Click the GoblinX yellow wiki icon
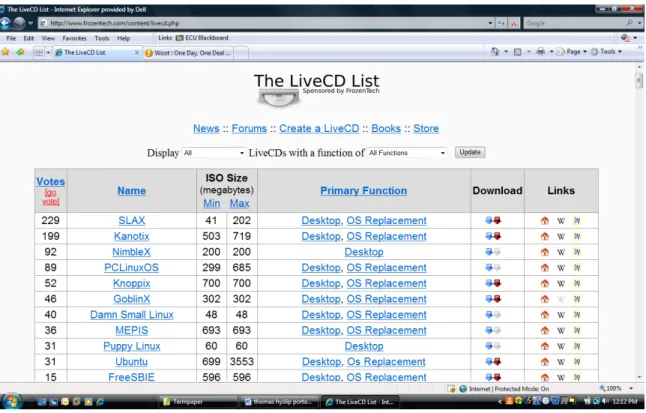646x413 pixels. pyautogui.click(x=577, y=299)
